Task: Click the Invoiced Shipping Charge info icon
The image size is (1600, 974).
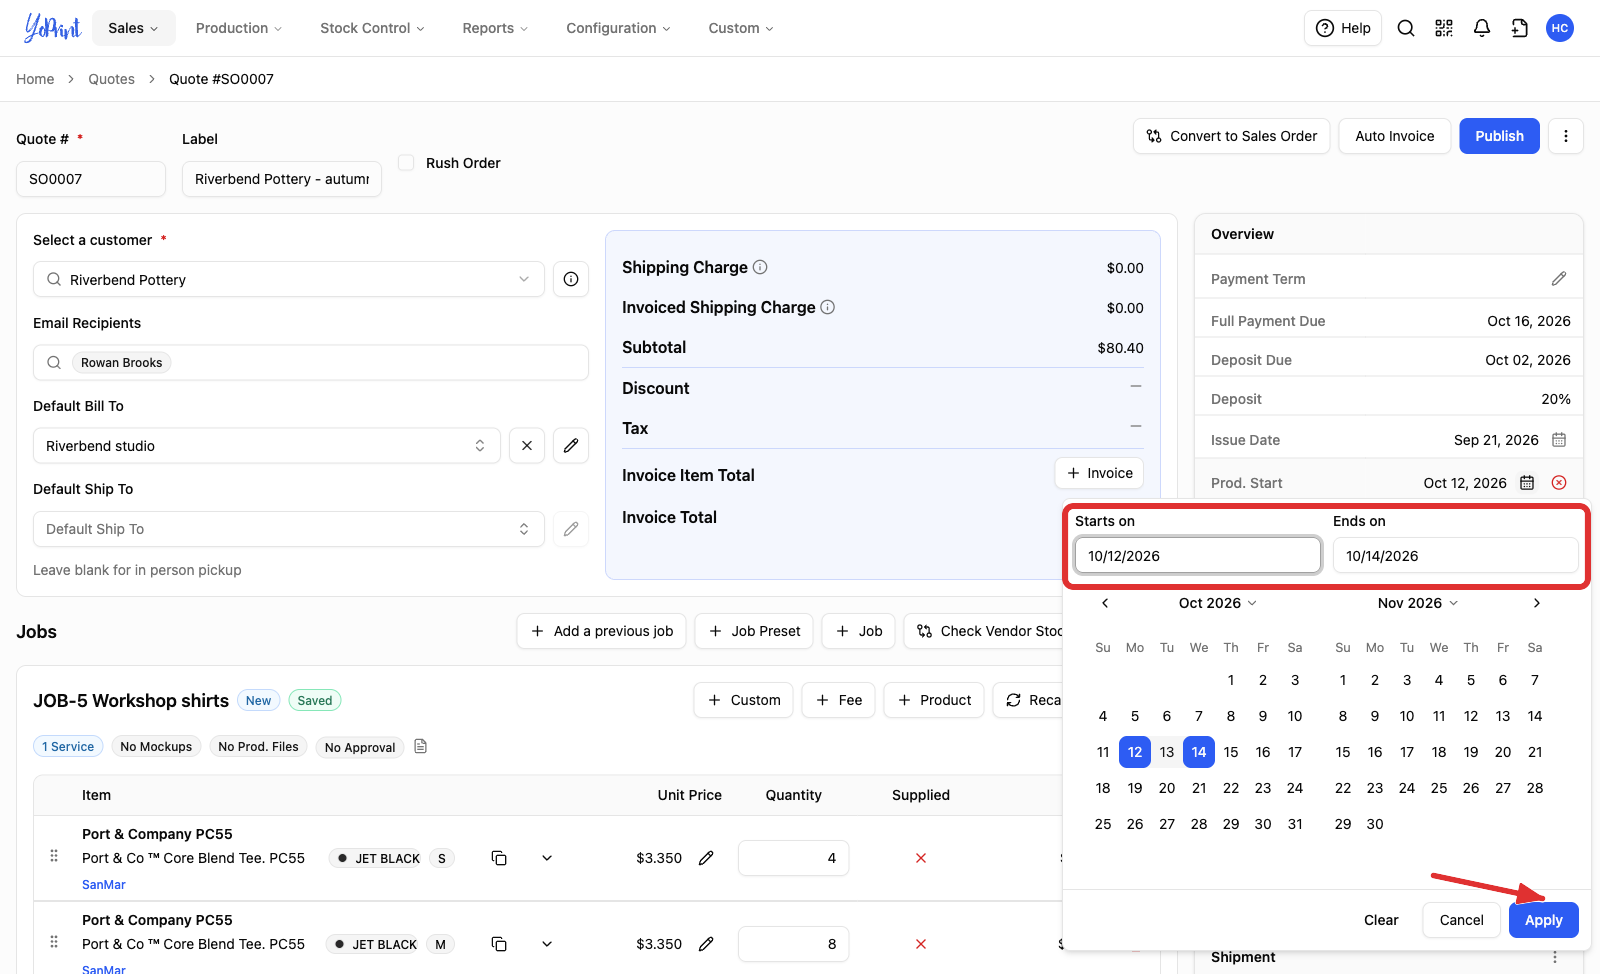Action: 828,307
